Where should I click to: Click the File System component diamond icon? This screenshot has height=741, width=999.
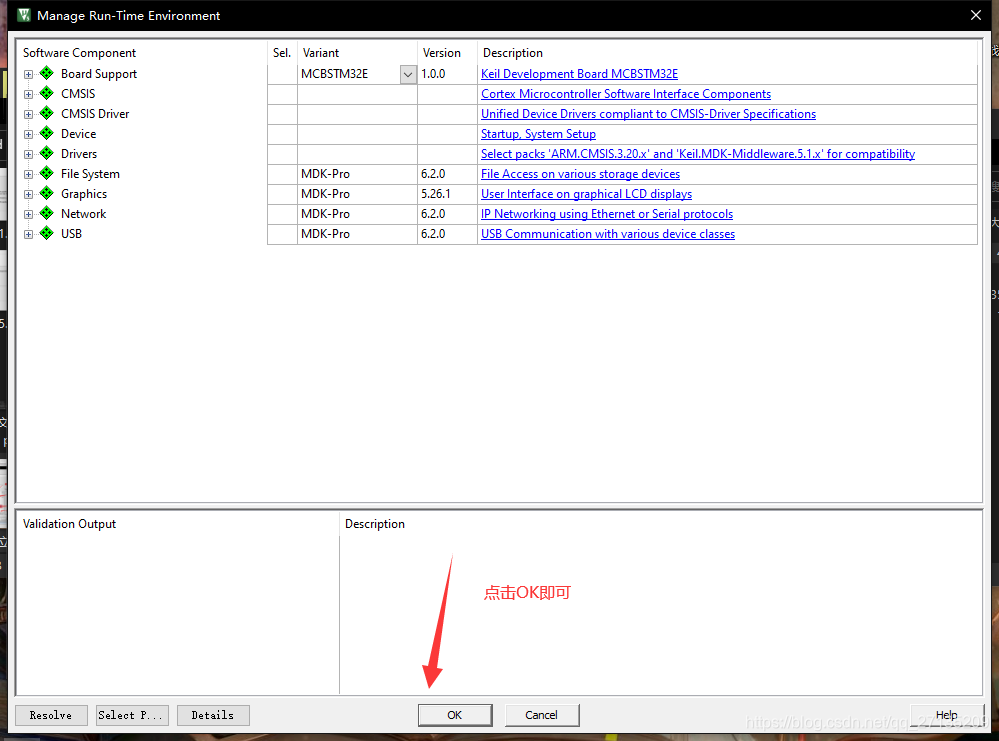[47, 173]
